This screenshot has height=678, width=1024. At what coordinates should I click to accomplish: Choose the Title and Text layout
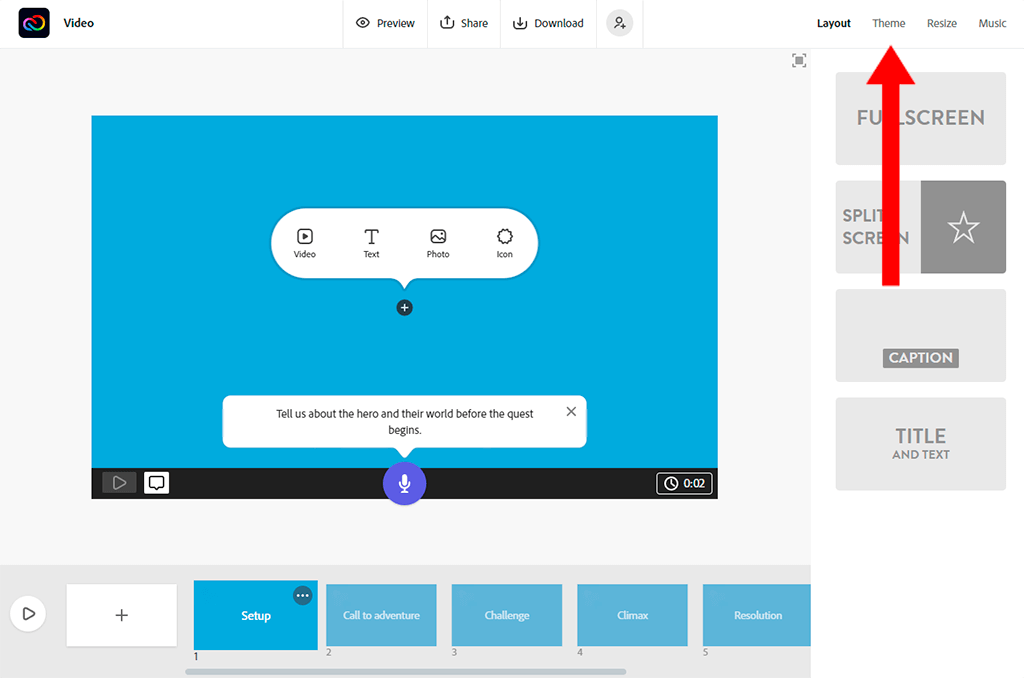click(x=920, y=444)
